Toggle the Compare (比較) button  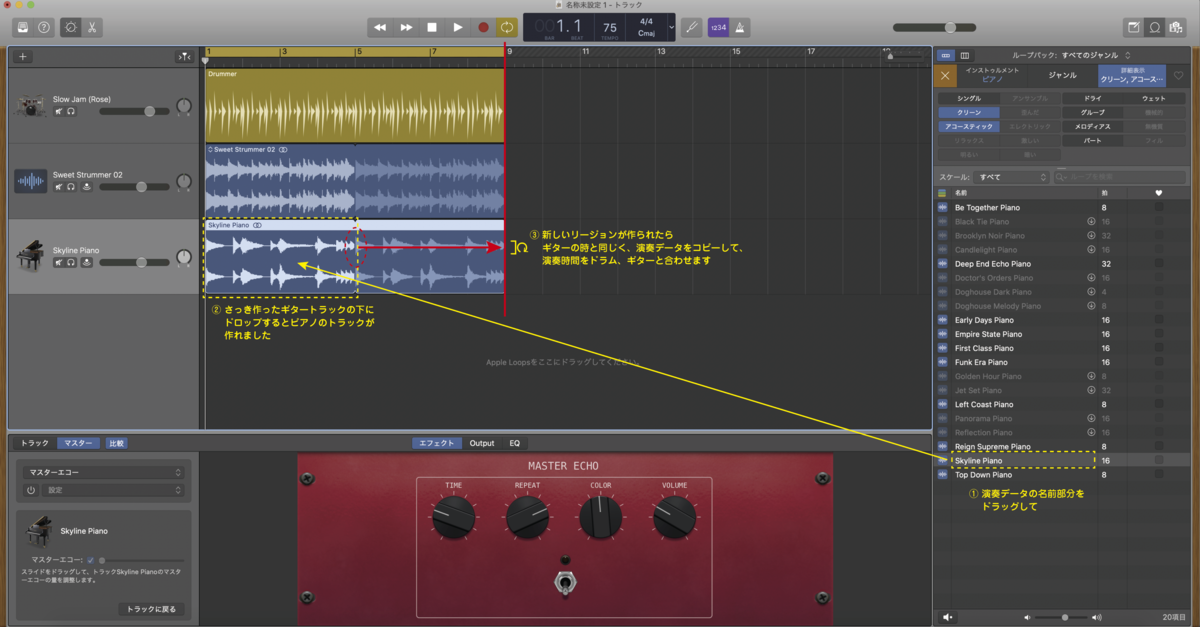coord(117,443)
